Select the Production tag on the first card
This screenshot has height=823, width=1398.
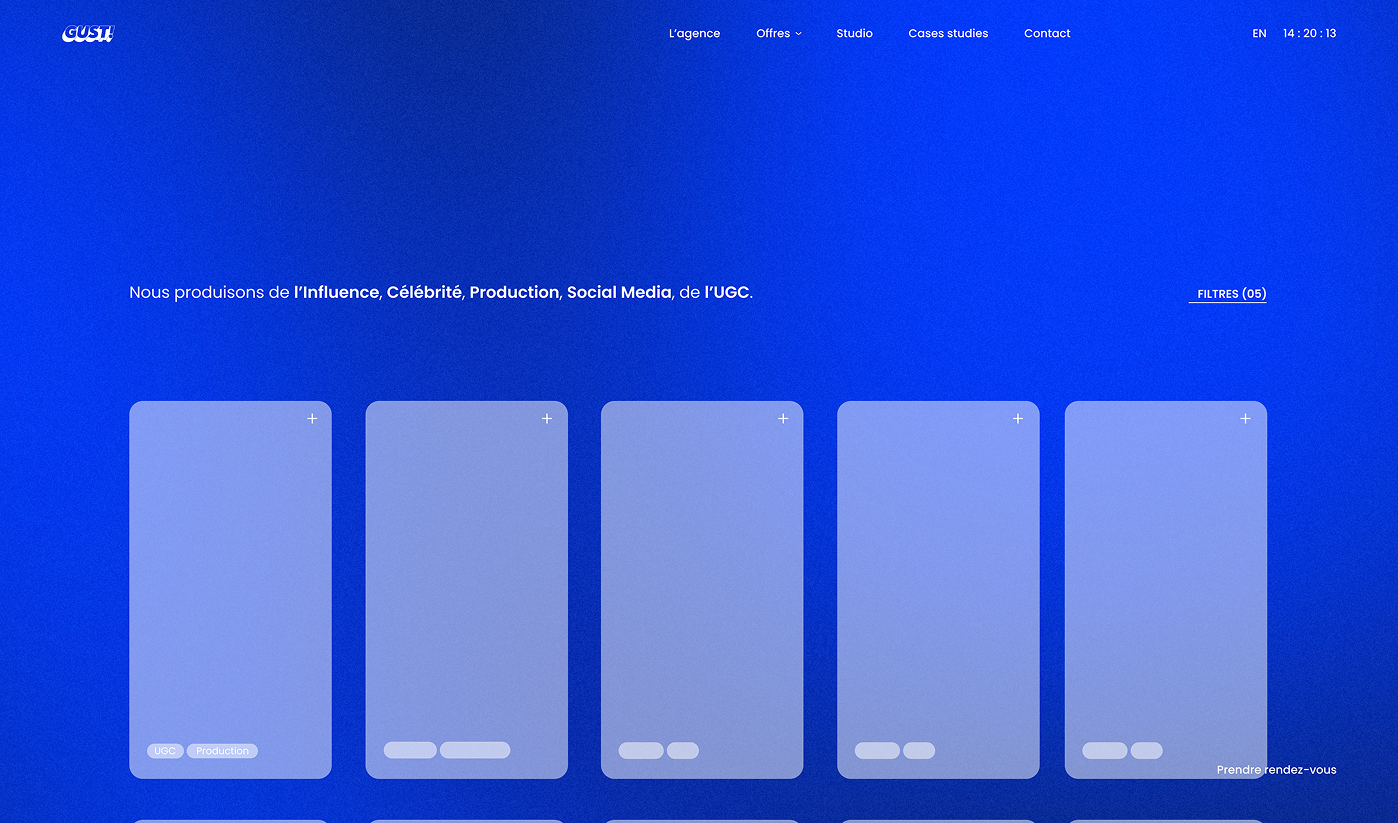(x=222, y=750)
